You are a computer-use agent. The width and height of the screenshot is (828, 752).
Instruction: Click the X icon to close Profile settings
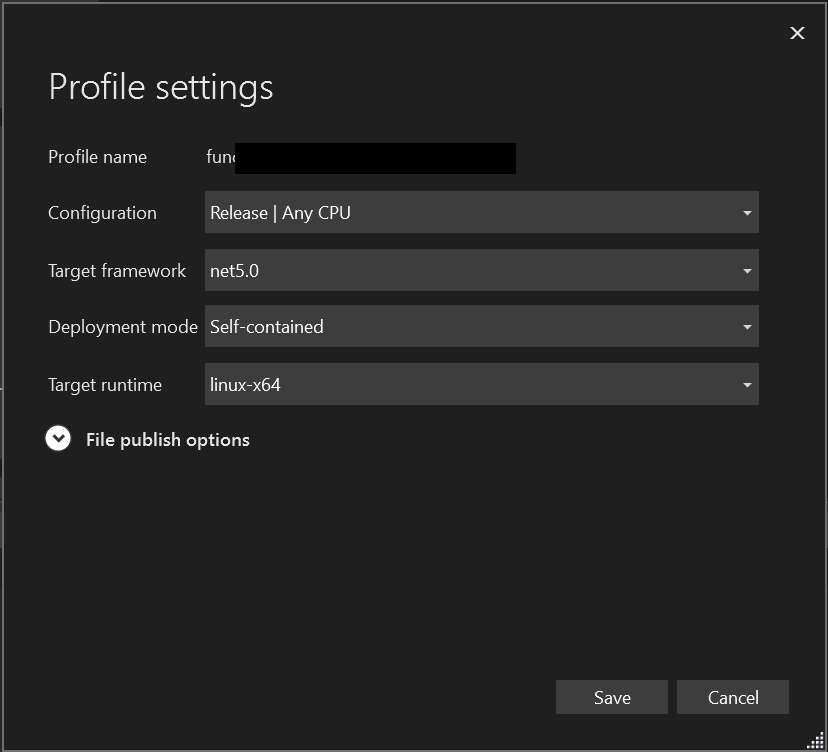tap(797, 32)
